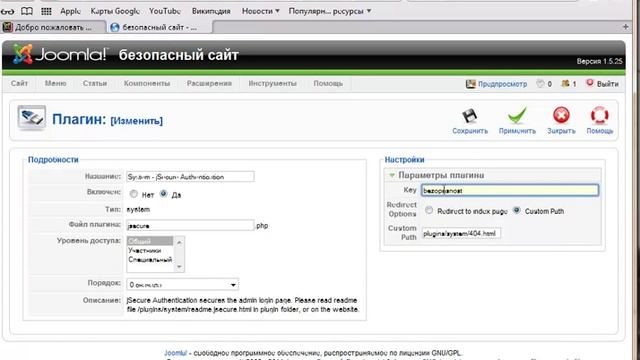Switch to the безопасный сайт browser tab
This screenshot has height=360, width=640.
coord(160,27)
